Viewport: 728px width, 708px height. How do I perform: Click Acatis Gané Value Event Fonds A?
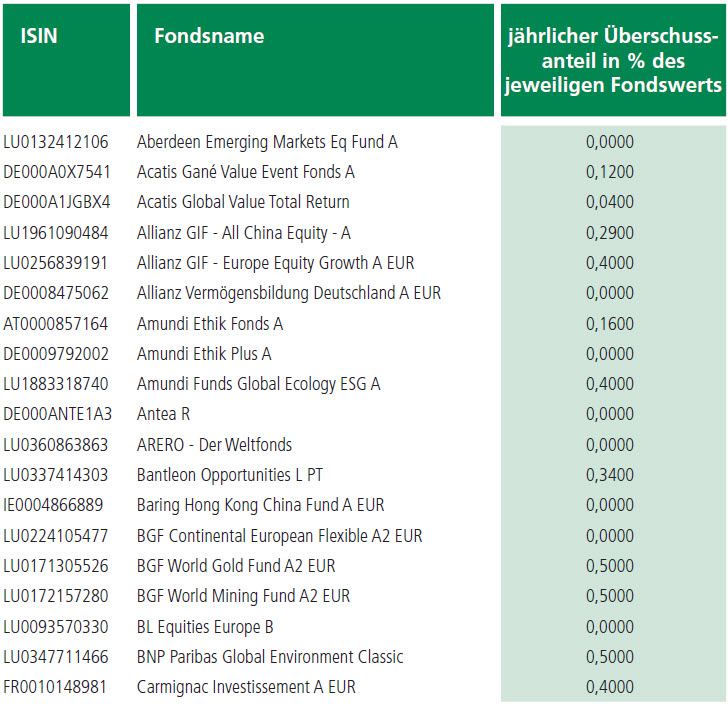pyautogui.click(x=245, y=172)
